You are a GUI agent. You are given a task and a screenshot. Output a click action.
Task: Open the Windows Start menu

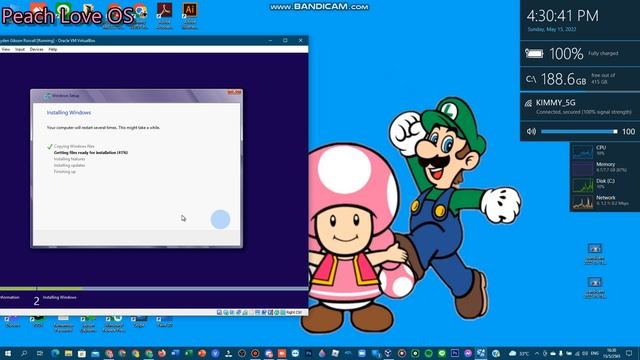(8, 353)
